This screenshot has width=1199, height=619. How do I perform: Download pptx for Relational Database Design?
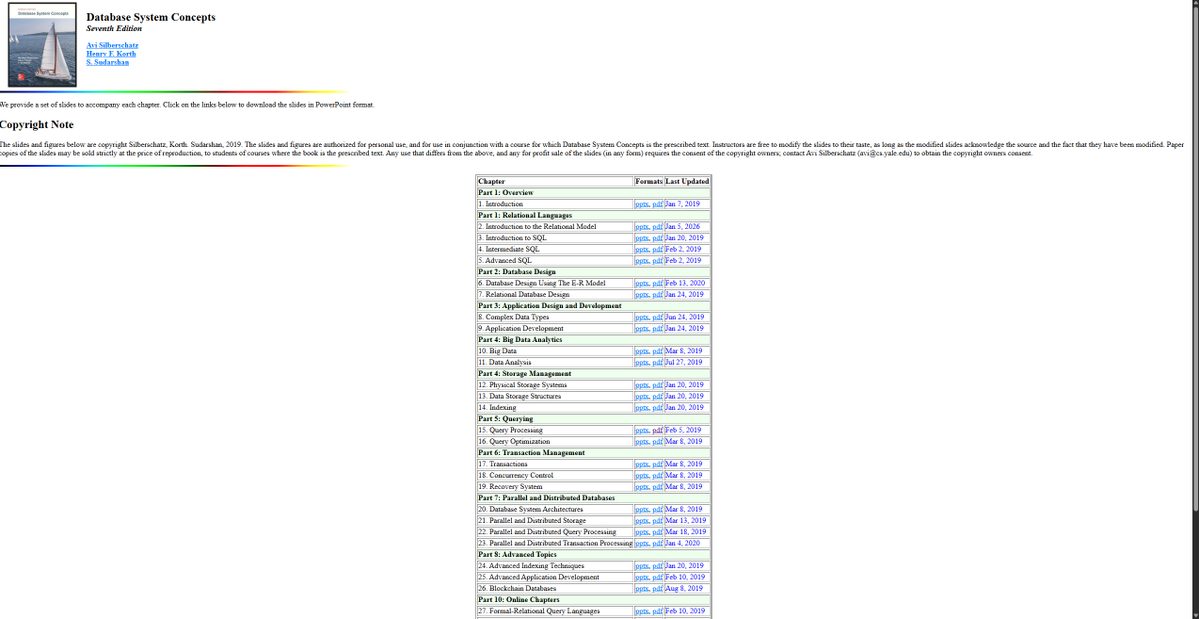pos(642,294)
